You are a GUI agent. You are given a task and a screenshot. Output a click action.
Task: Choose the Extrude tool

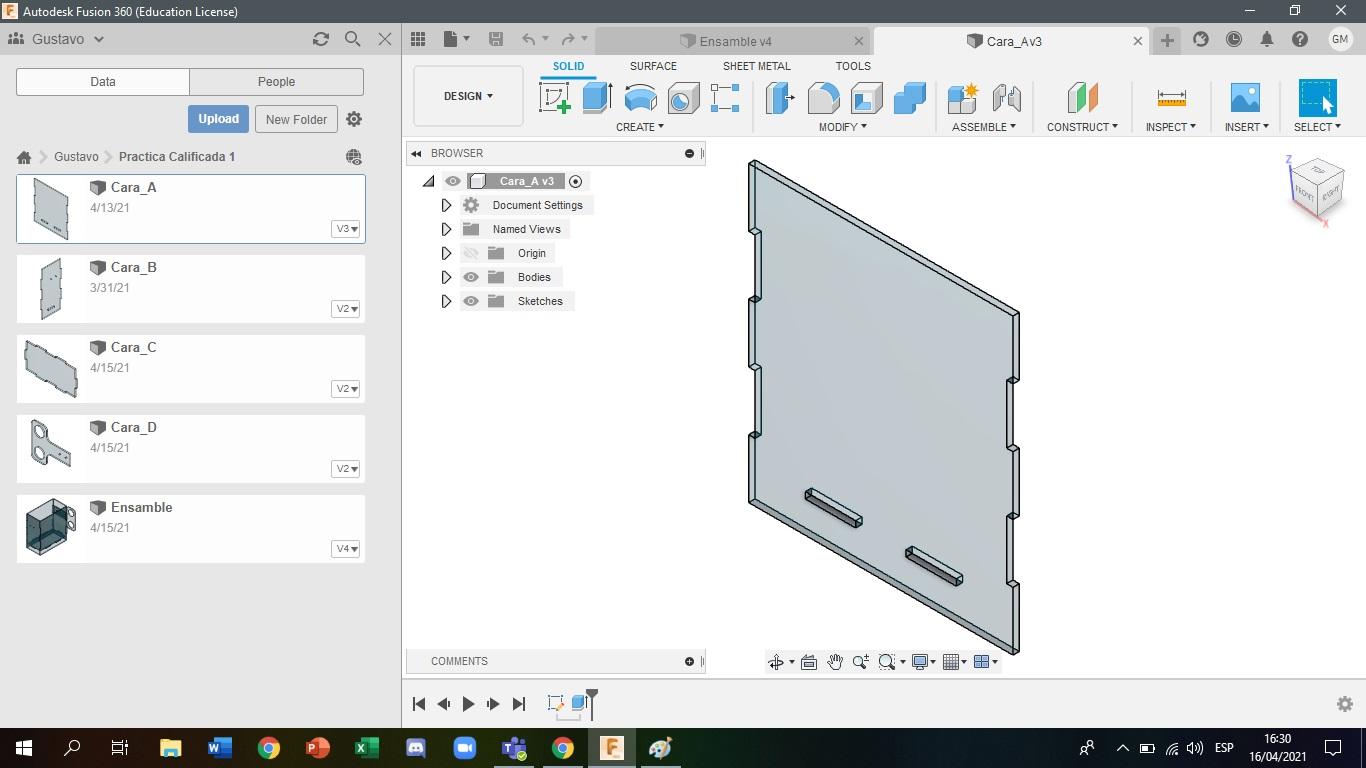point(597,98)
